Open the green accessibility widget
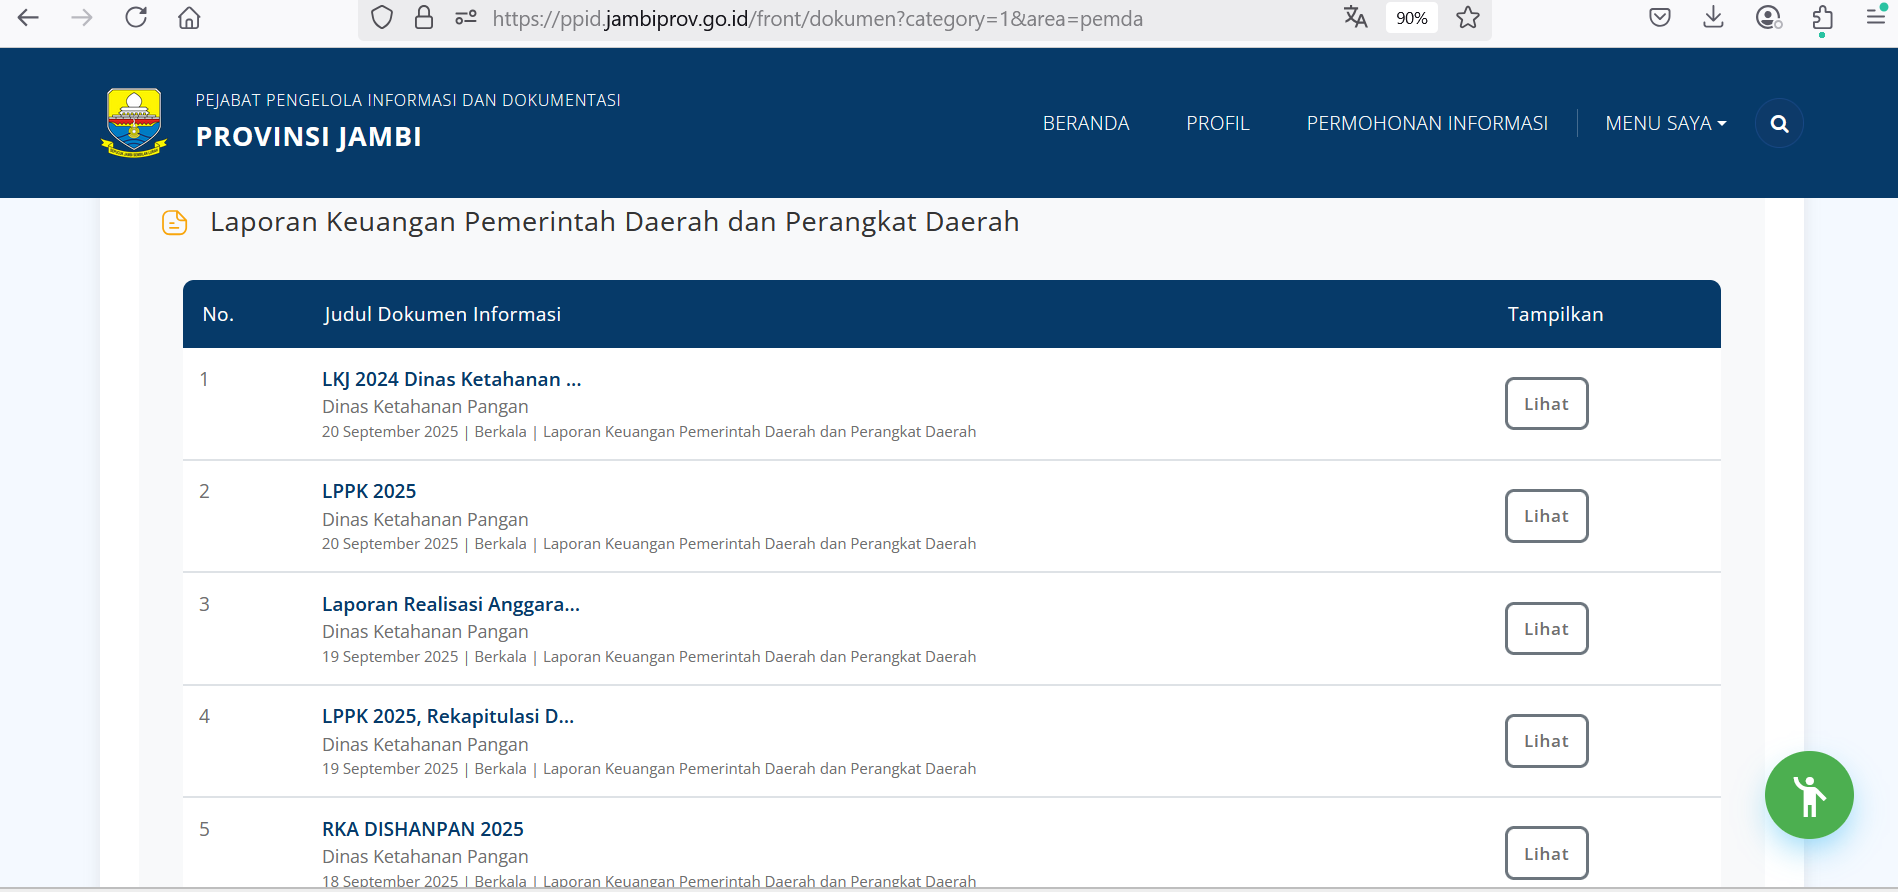This screenshot has height=892, width=1898. click(1808, 795)
